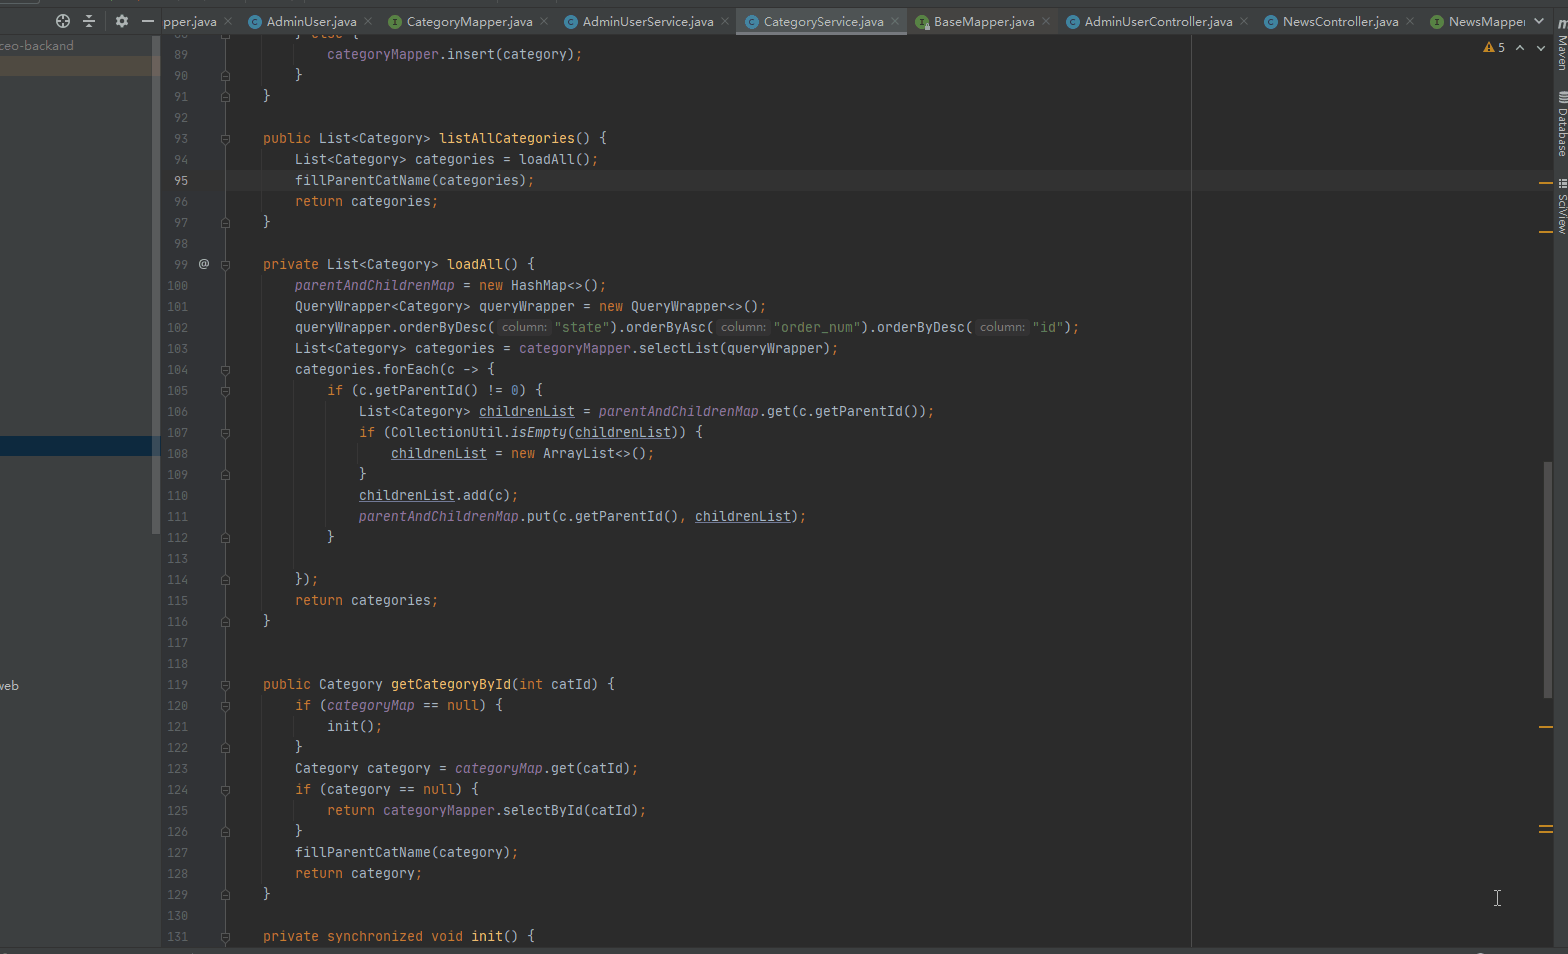Open the Database tool window

[x=1561, y=124]
